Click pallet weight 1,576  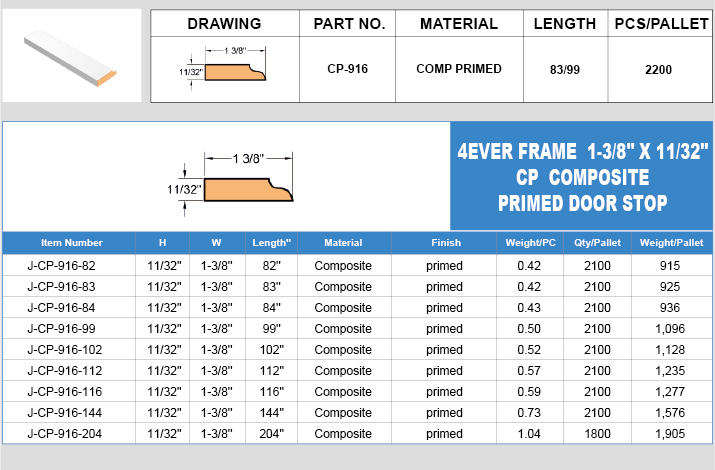670,413
